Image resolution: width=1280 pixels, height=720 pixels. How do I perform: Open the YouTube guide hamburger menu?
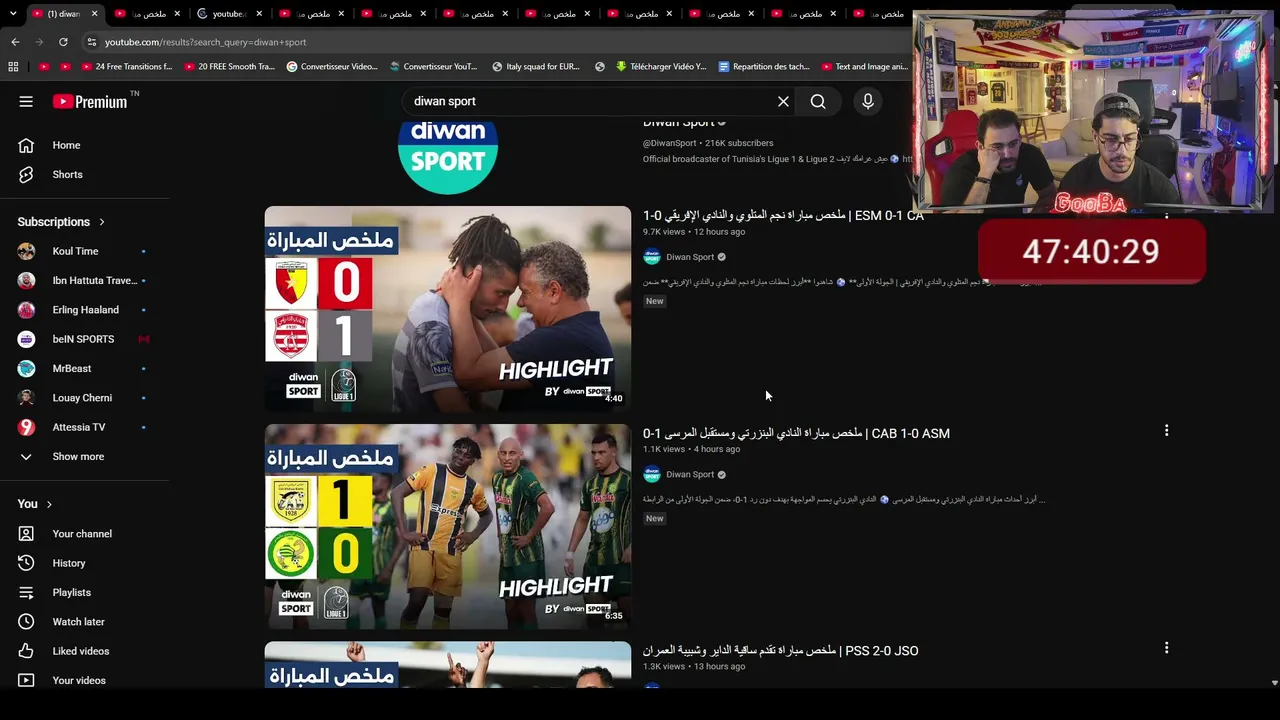click(26, 101)
